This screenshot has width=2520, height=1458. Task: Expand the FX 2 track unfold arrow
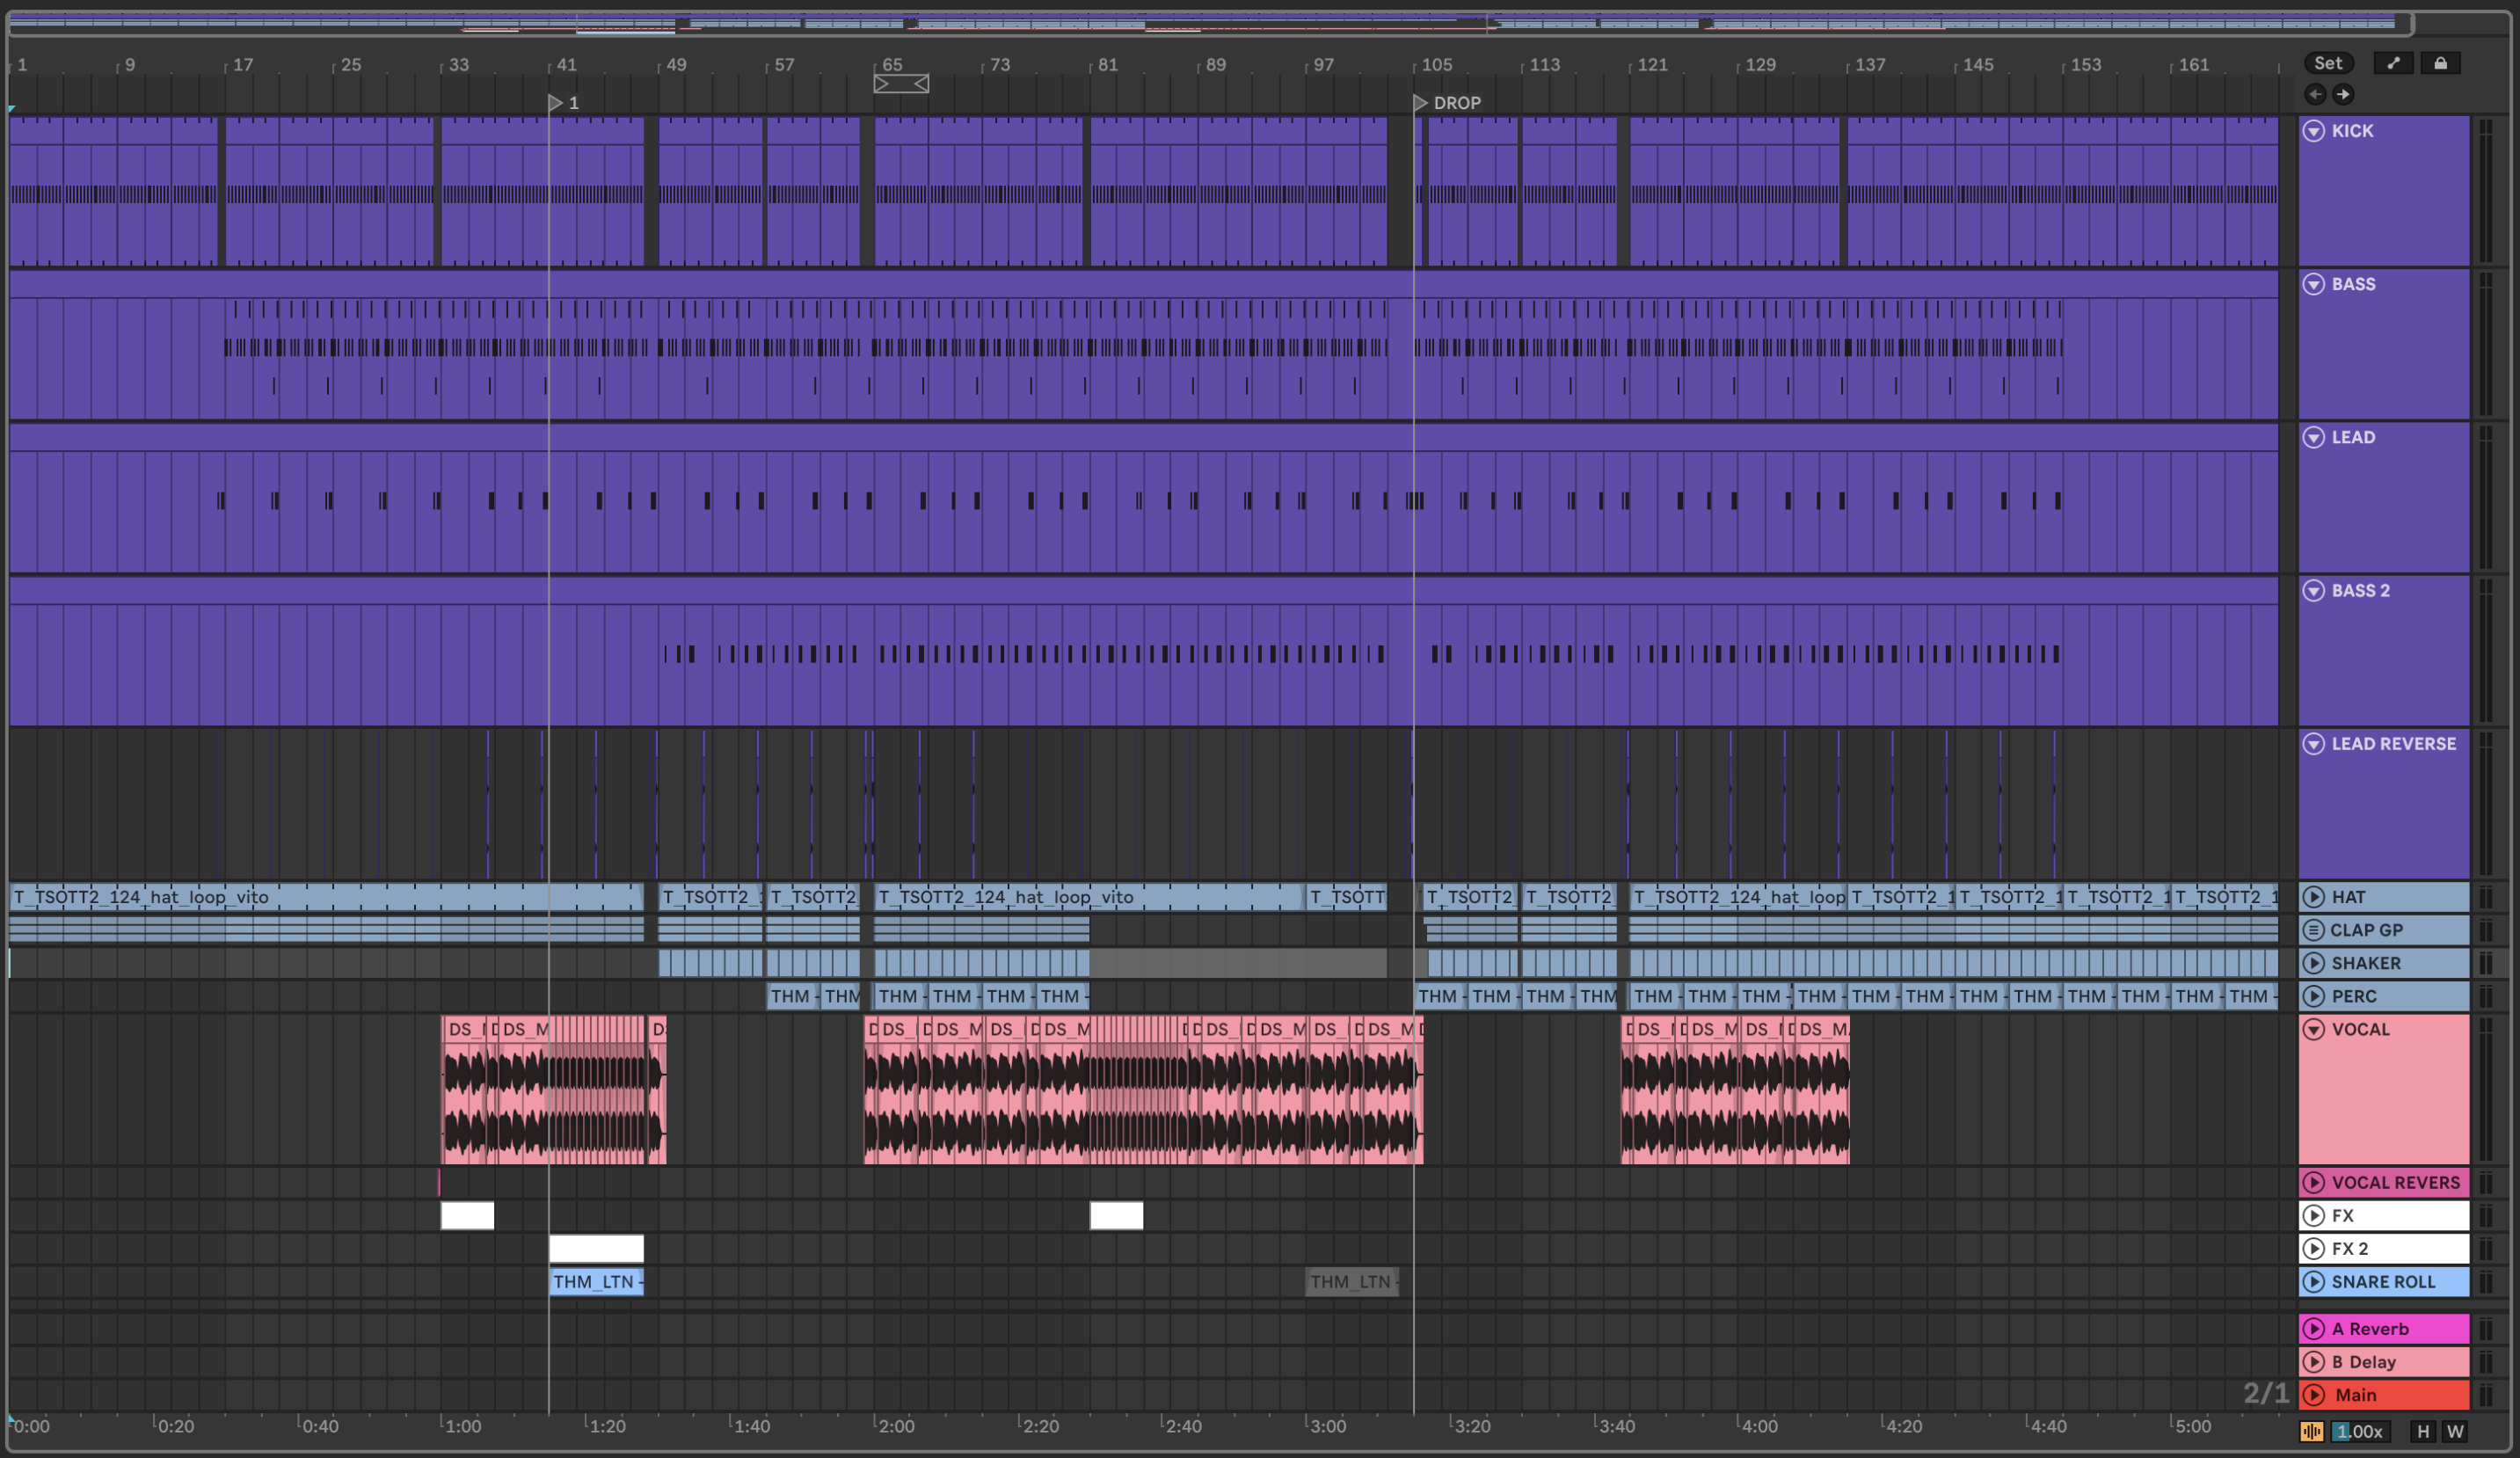(x=2314, y=1248)
